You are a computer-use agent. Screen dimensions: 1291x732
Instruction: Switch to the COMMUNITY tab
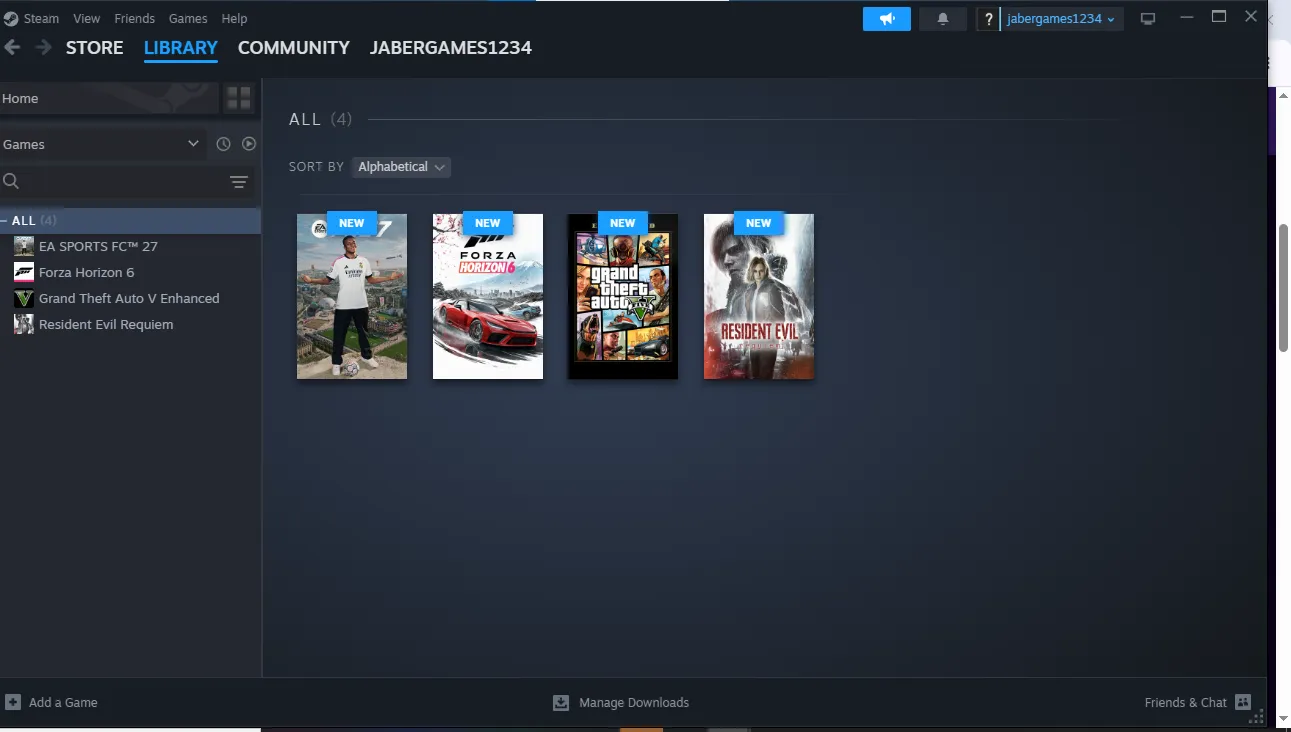click(294, 47)
